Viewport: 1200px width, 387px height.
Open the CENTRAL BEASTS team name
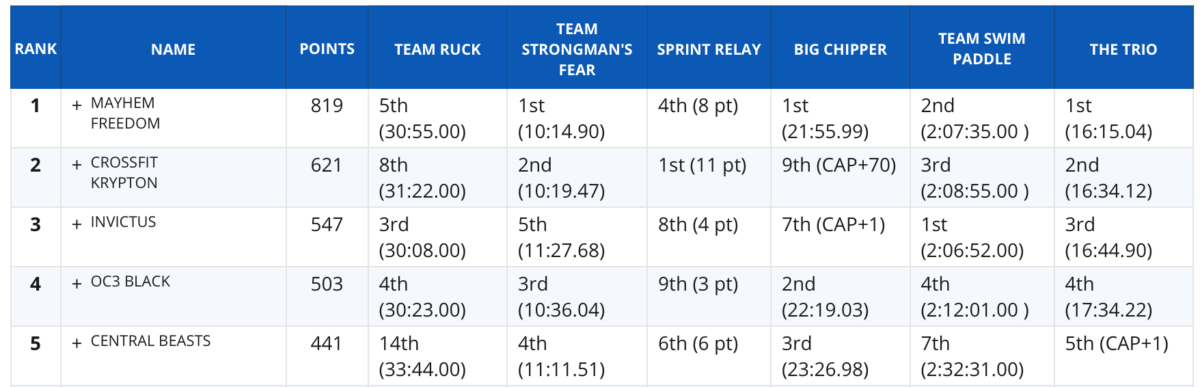[x=150, y=341]
